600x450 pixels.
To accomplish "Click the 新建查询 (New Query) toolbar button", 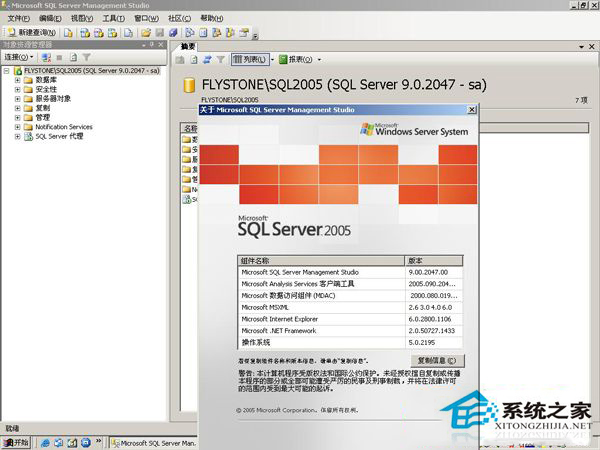I will click(32, 33).
